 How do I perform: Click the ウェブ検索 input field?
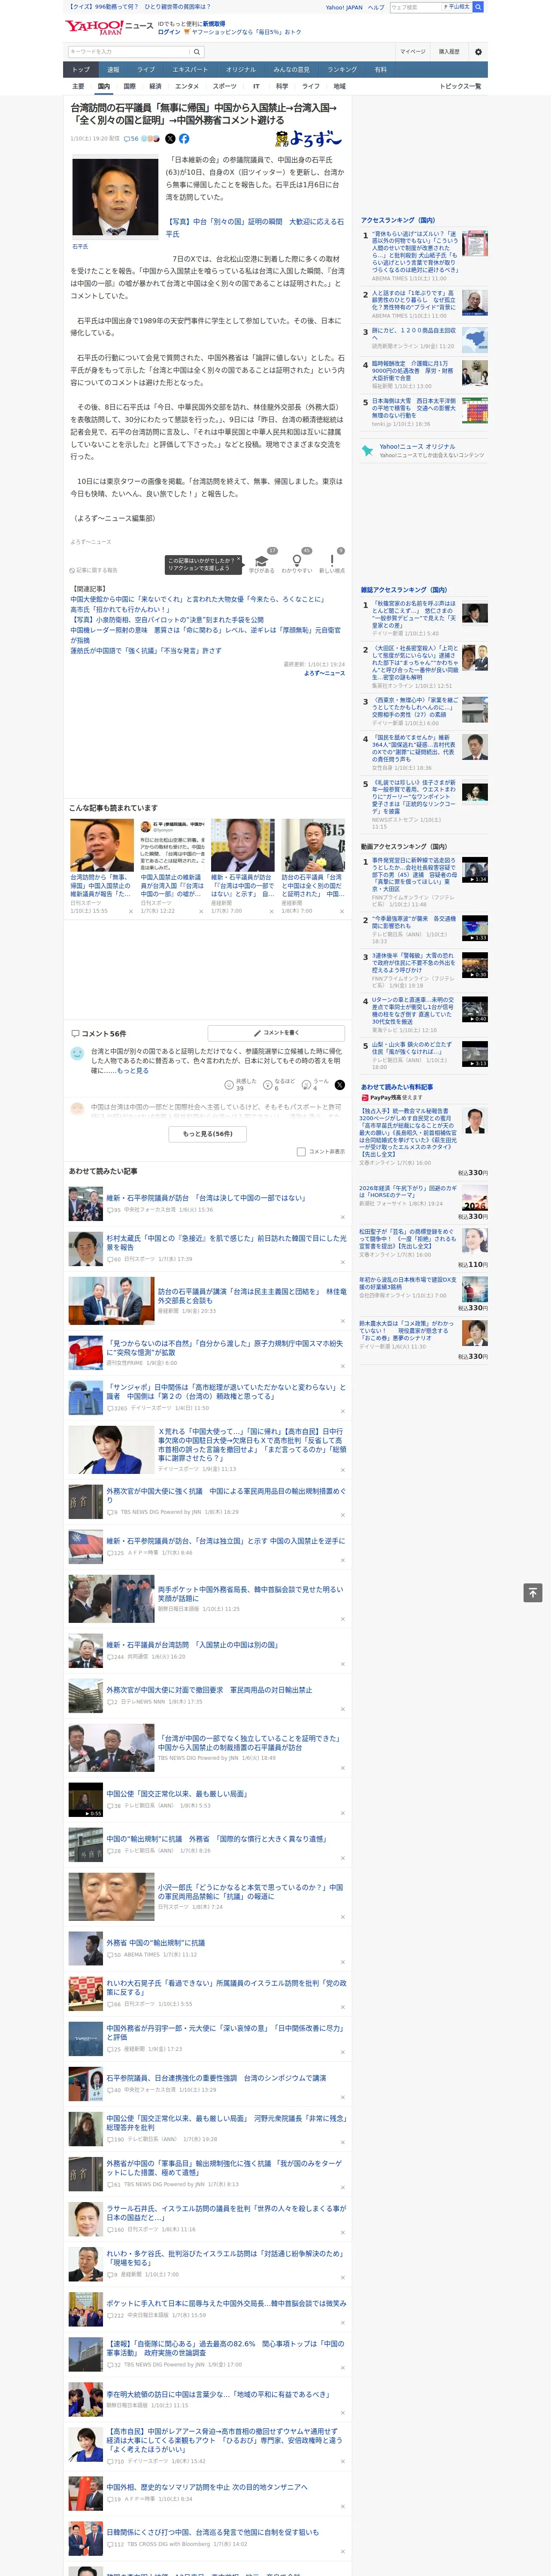(x=416, y=7)
